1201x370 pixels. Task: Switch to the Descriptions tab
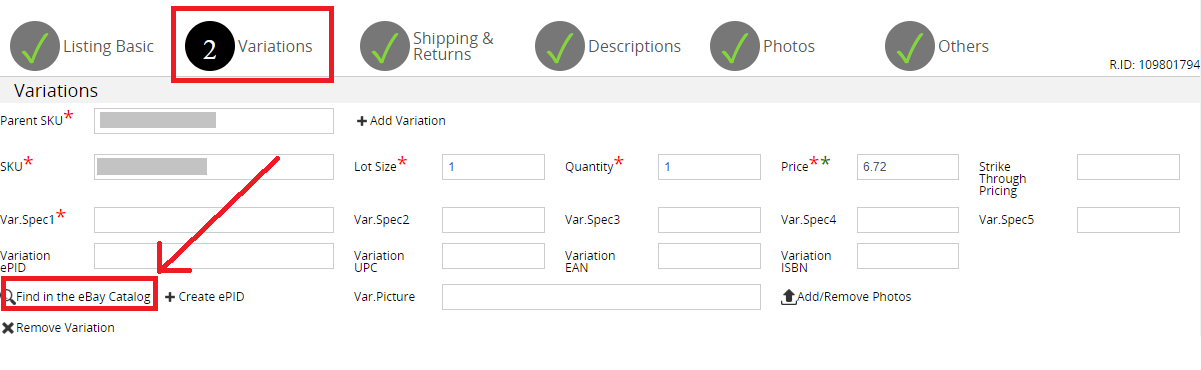[x=634, y=47]
